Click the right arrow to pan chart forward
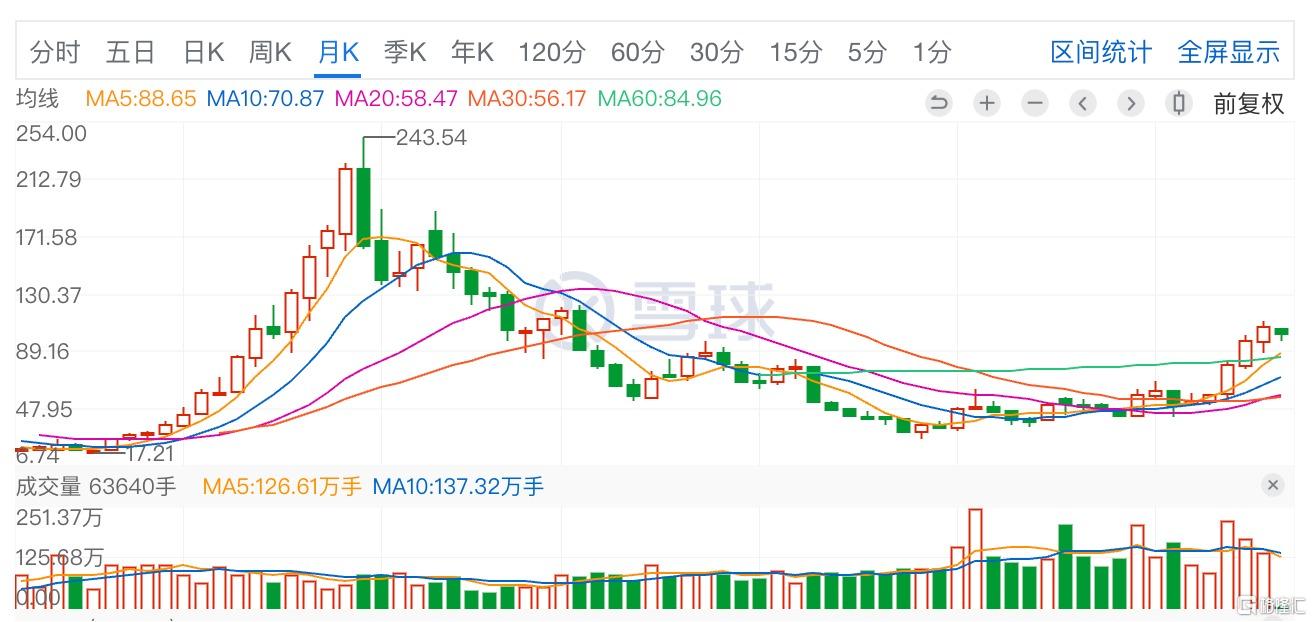1312x622 pixels. click(x=1131, y=103)
